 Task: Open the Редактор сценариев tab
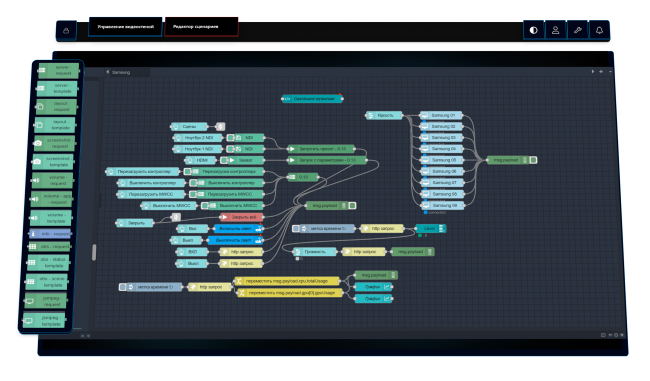click(201, 27)
